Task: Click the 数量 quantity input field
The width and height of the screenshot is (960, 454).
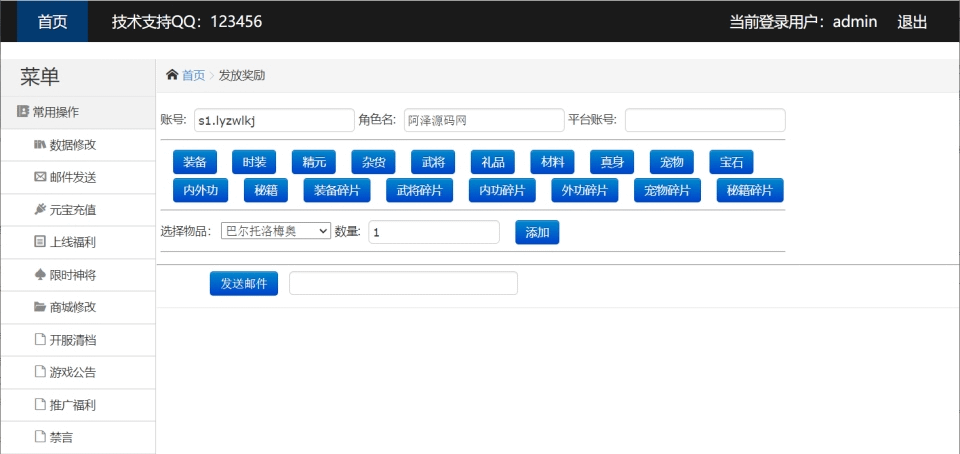Action: tap(434, 232)
